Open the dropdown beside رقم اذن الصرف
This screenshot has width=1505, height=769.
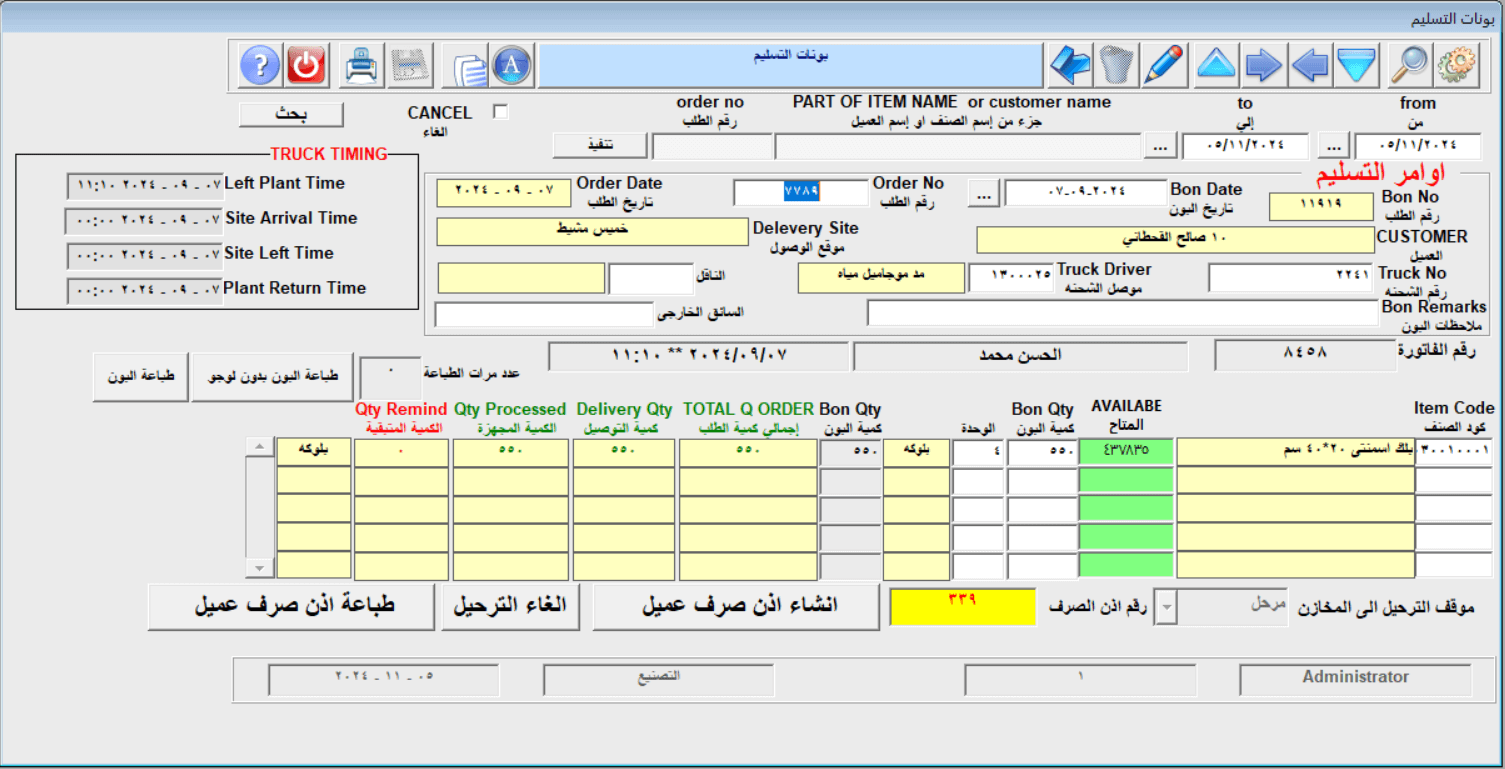1166,607
